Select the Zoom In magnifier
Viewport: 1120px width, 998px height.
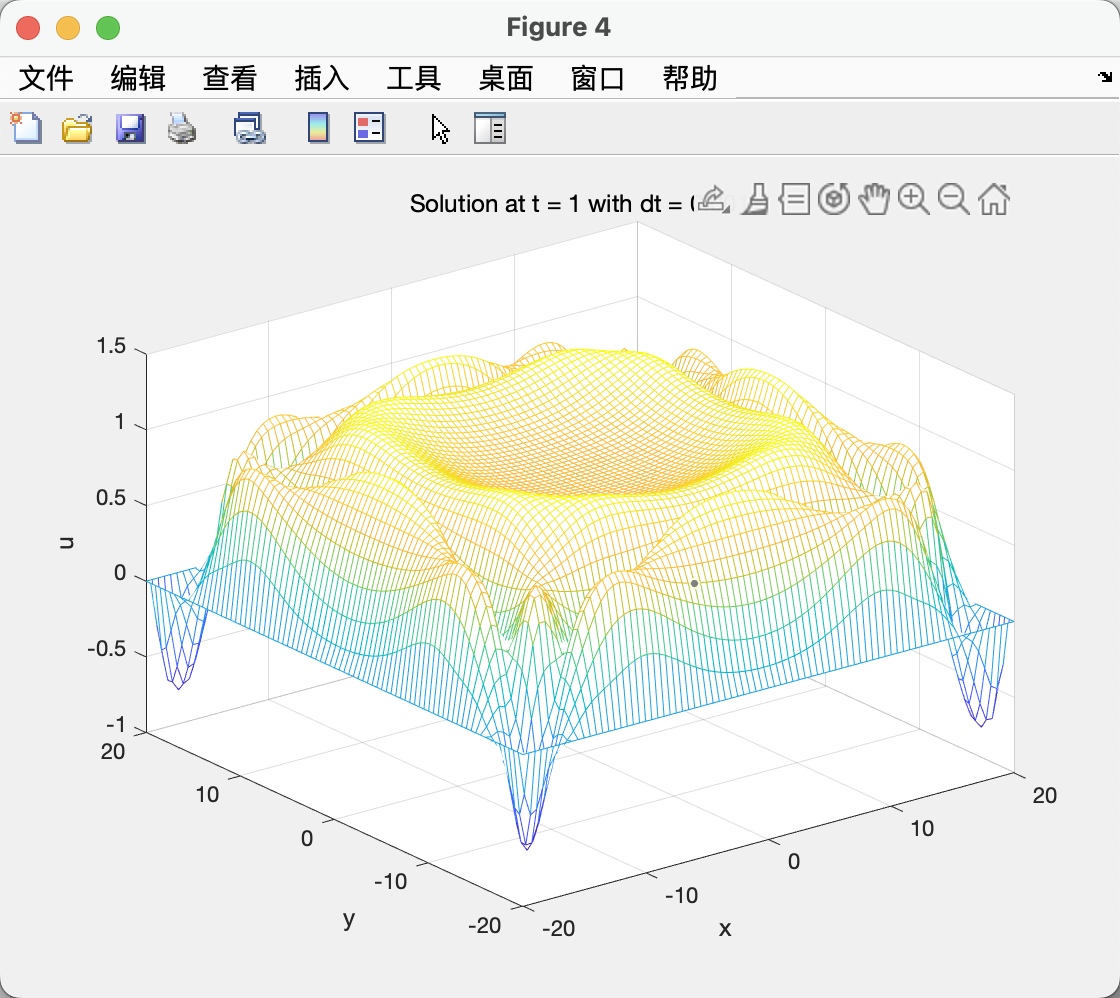click(914, 200)
